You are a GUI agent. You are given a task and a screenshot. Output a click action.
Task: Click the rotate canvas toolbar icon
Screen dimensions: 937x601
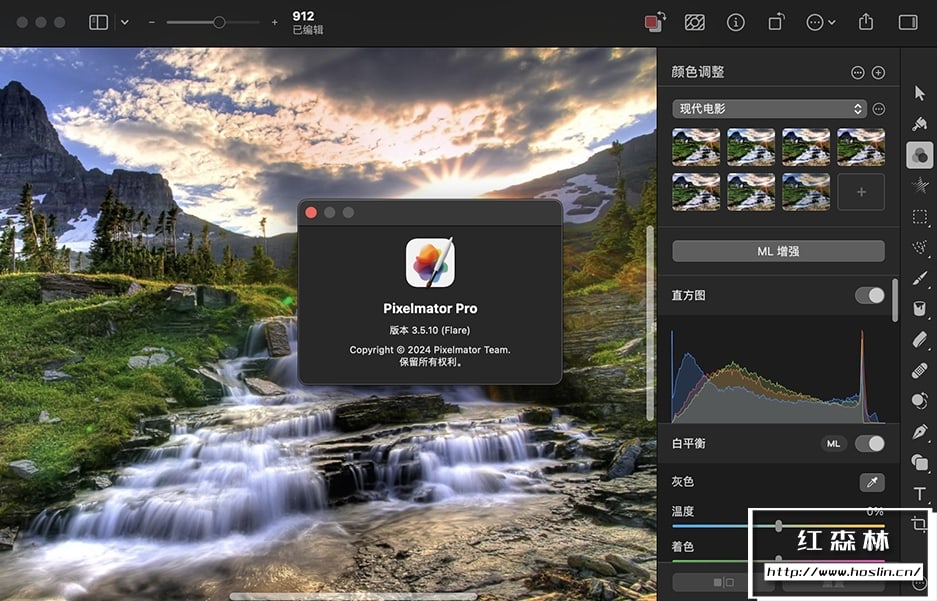click(776, 23)
